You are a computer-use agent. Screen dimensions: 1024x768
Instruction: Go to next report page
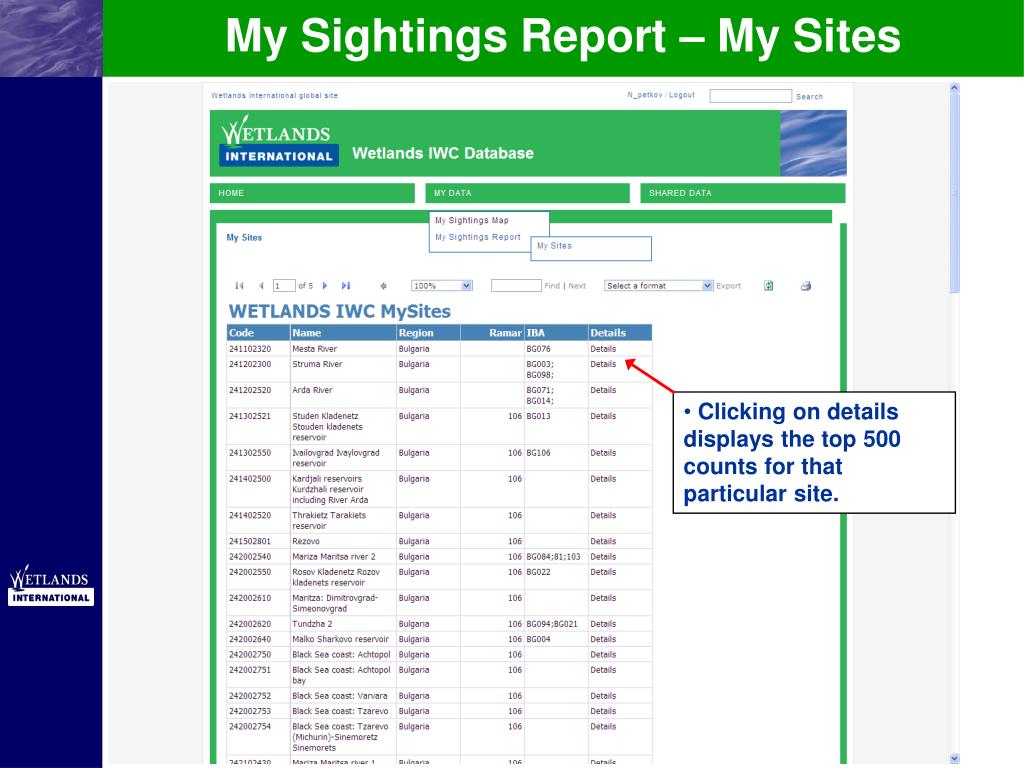(325, 285)
